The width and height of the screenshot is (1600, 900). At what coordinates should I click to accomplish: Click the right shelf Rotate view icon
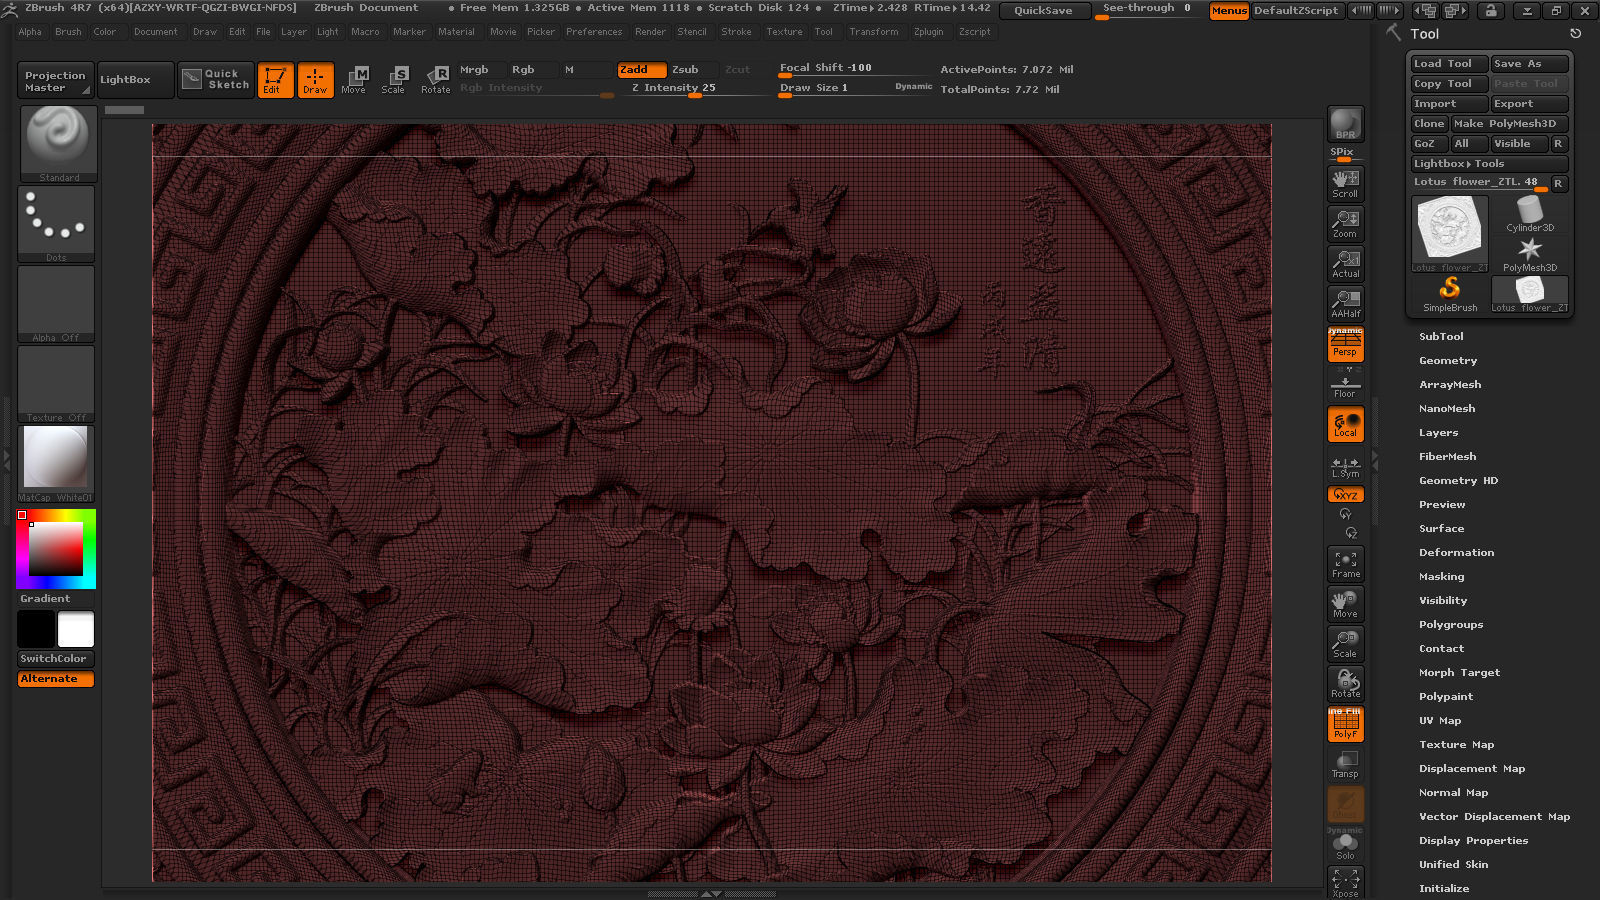click(1345, 684)
